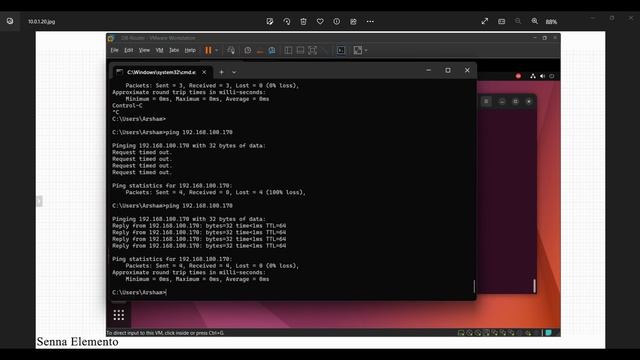640x360 pixels.
Task: Click VMware send Ctrl+Alt+Del icon
Action: 231,50
